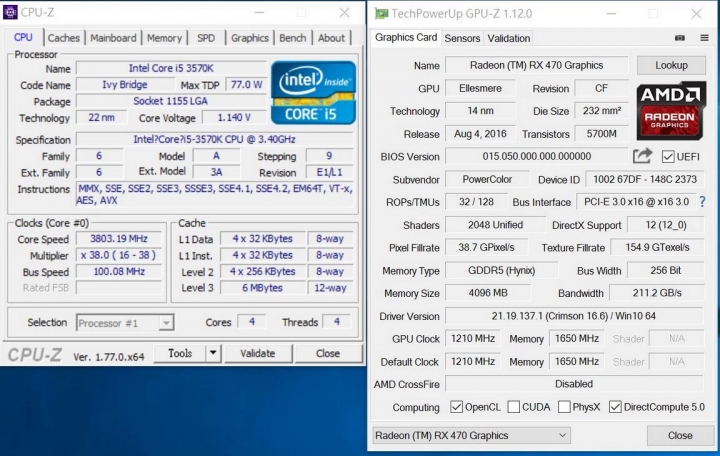Click the Shaders value 2048 Unified
The width and height of the screenshot is (720, 456).
pos(495,225)
